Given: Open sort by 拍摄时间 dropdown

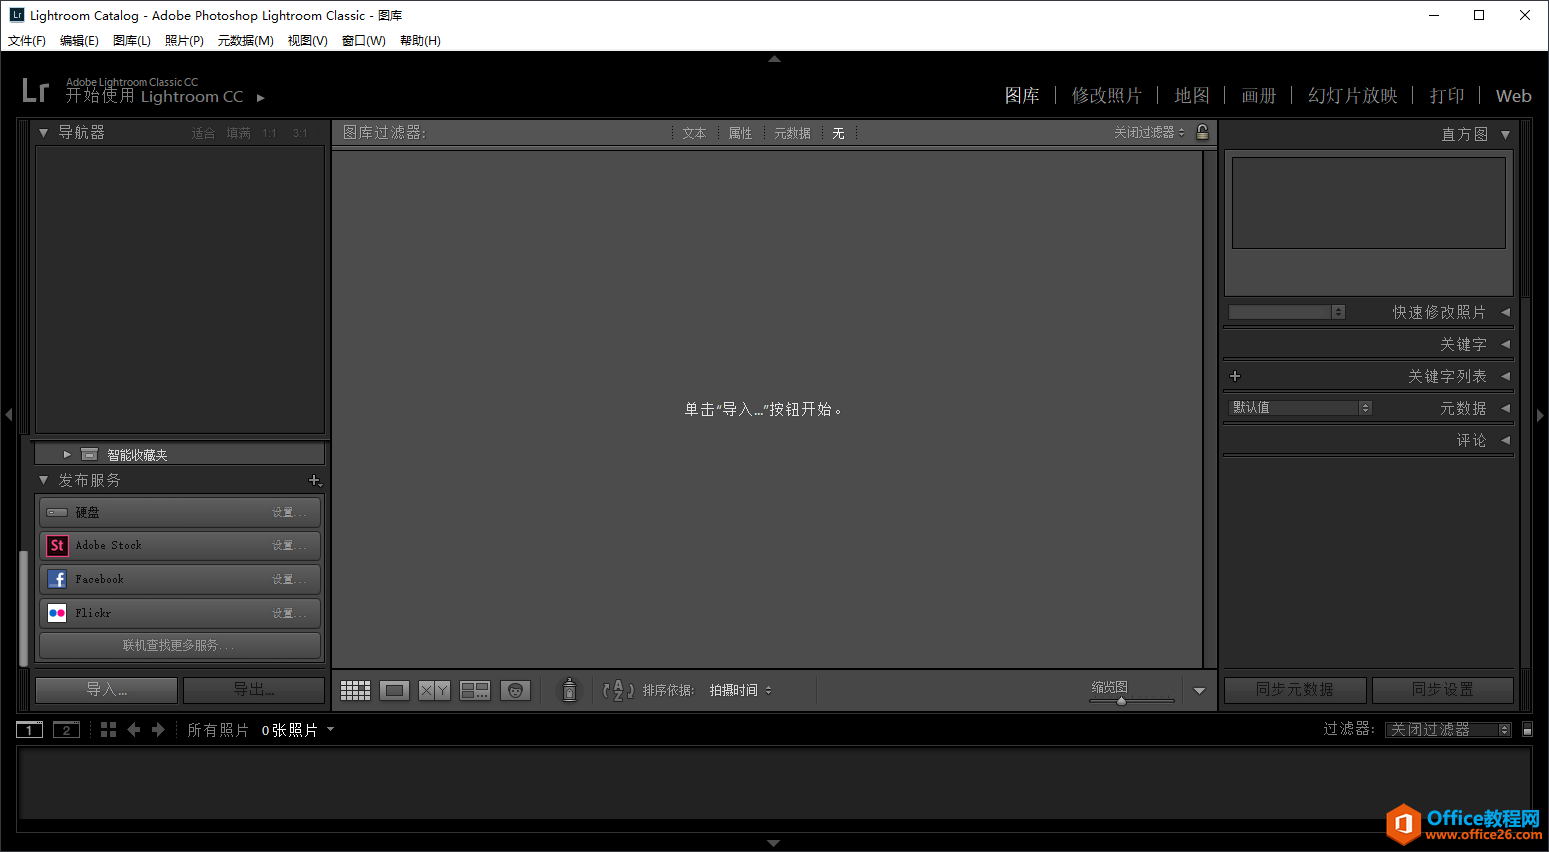Looking at the screenshot, I should click(x=740, y=690).
